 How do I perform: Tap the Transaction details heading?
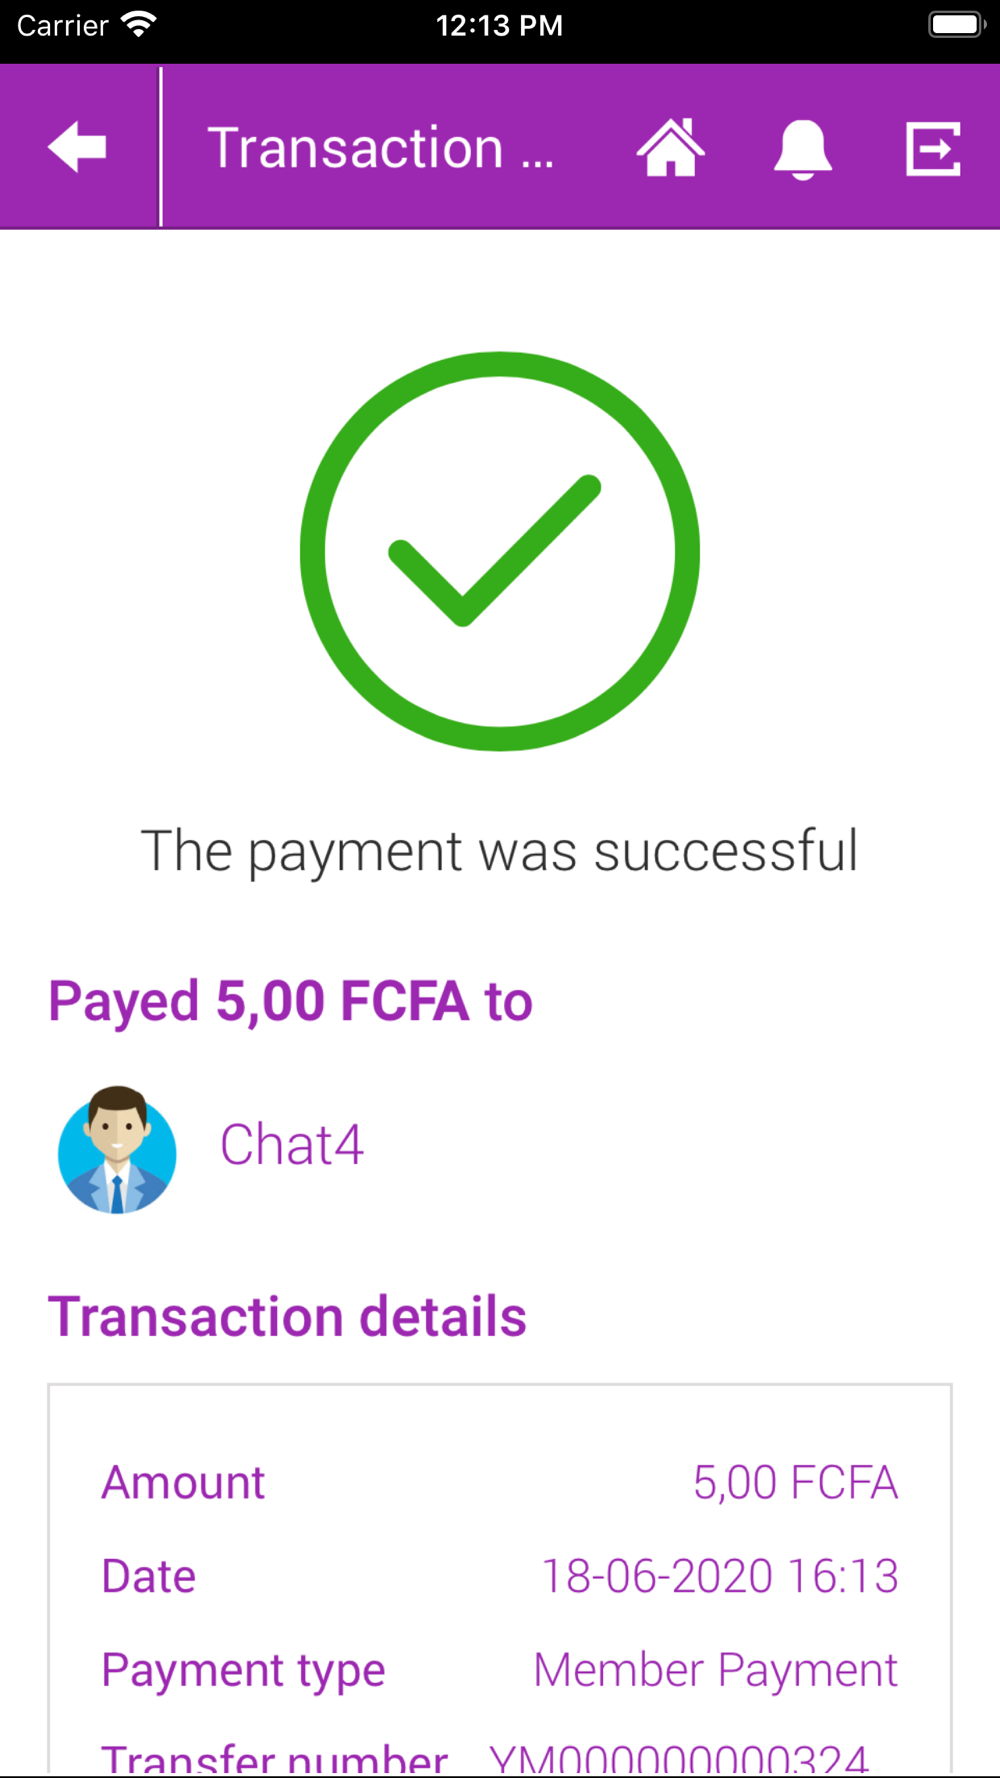pos(287,1316)
